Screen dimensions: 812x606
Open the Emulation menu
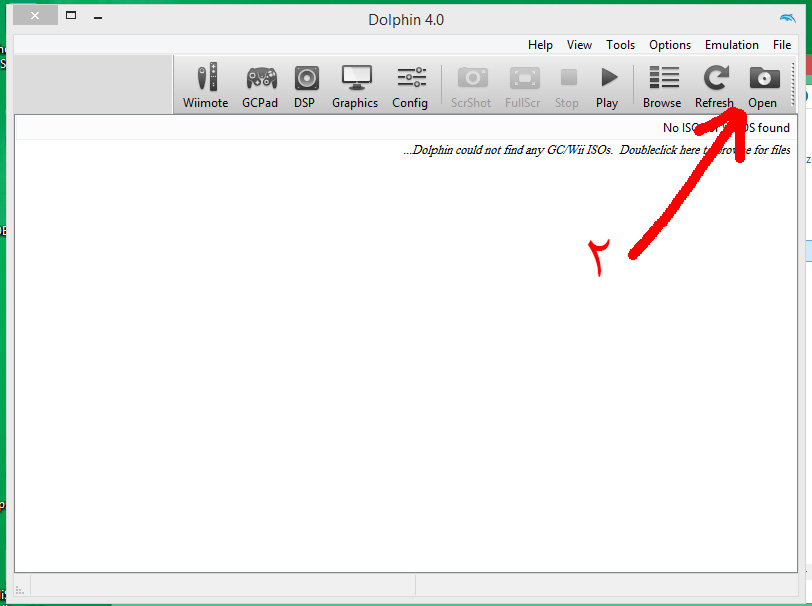click(x=732, y=45)
